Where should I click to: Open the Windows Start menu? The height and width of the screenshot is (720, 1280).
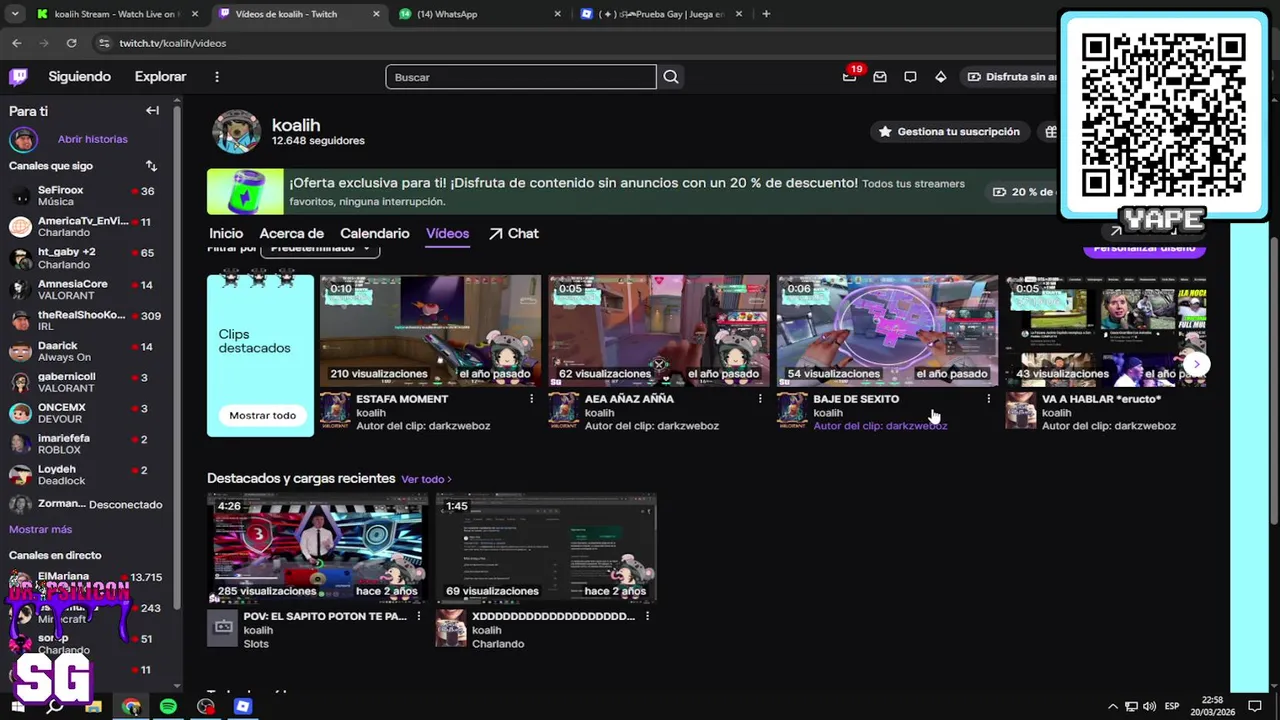tap(17, 706)
